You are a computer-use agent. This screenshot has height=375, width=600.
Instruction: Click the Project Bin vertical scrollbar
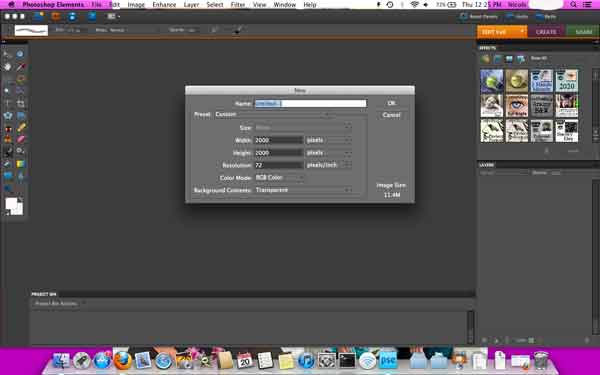tap(470, 328)
